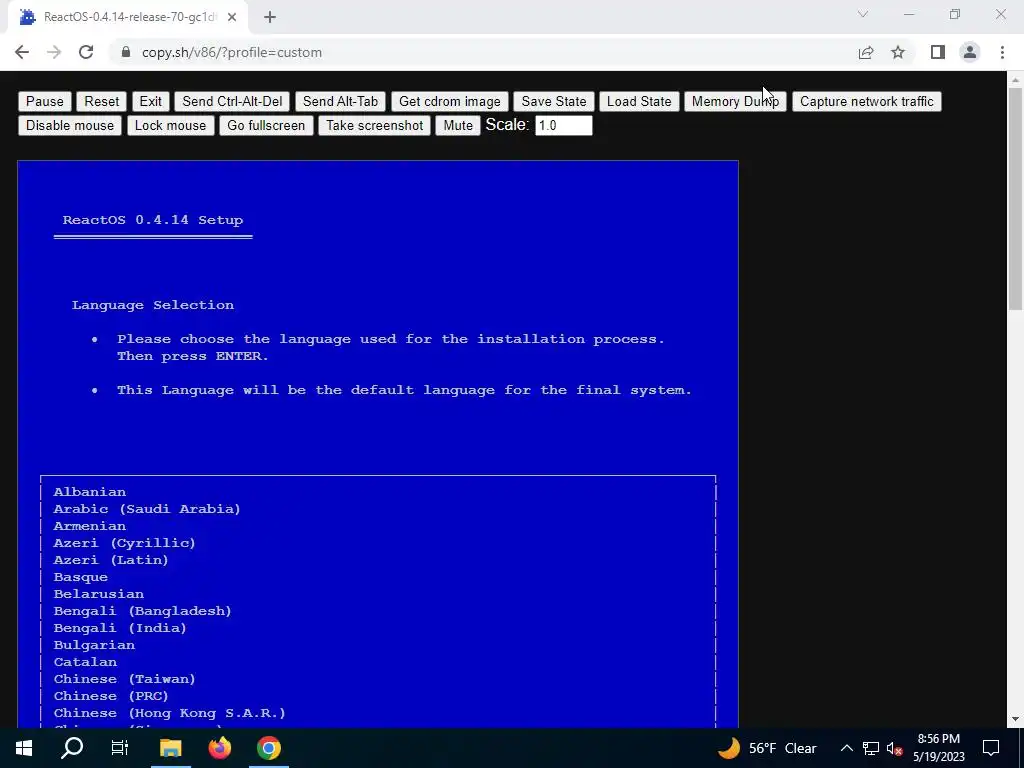The image size is (1024, 768).
Task: Click the network tray icon
Action: coord(871,748)
